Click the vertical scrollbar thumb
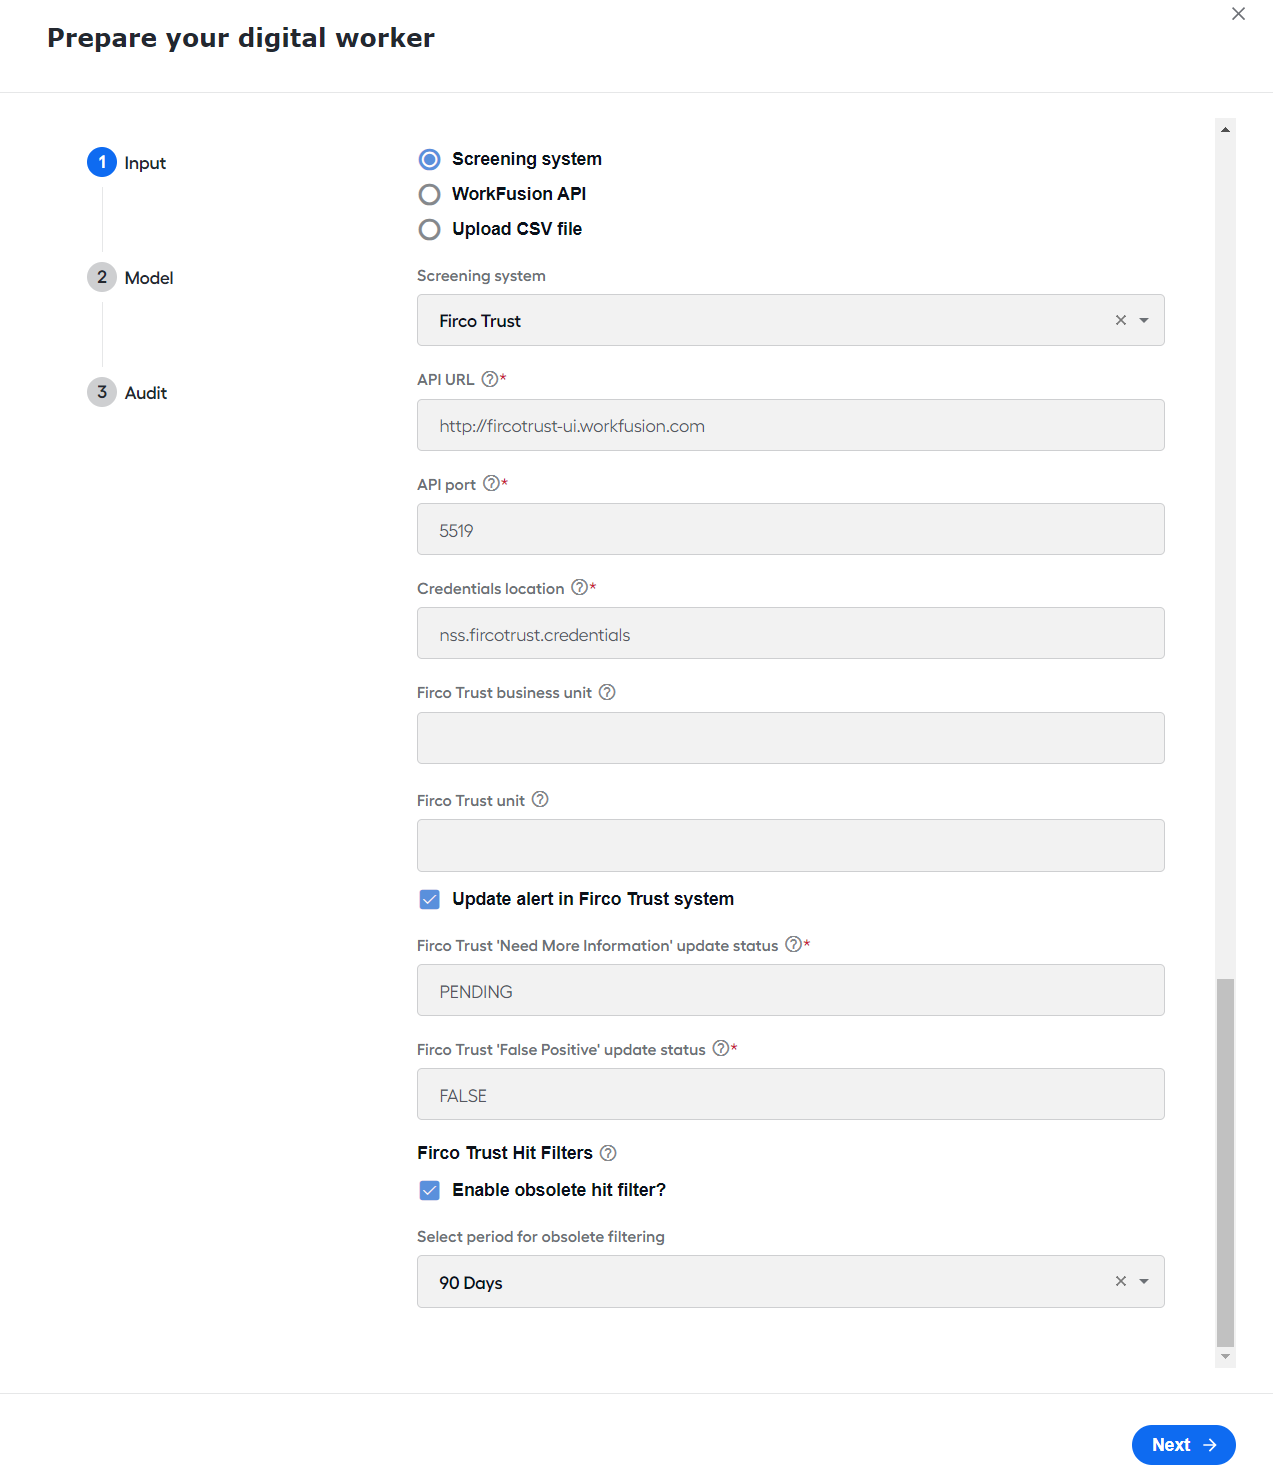 1225,1163
